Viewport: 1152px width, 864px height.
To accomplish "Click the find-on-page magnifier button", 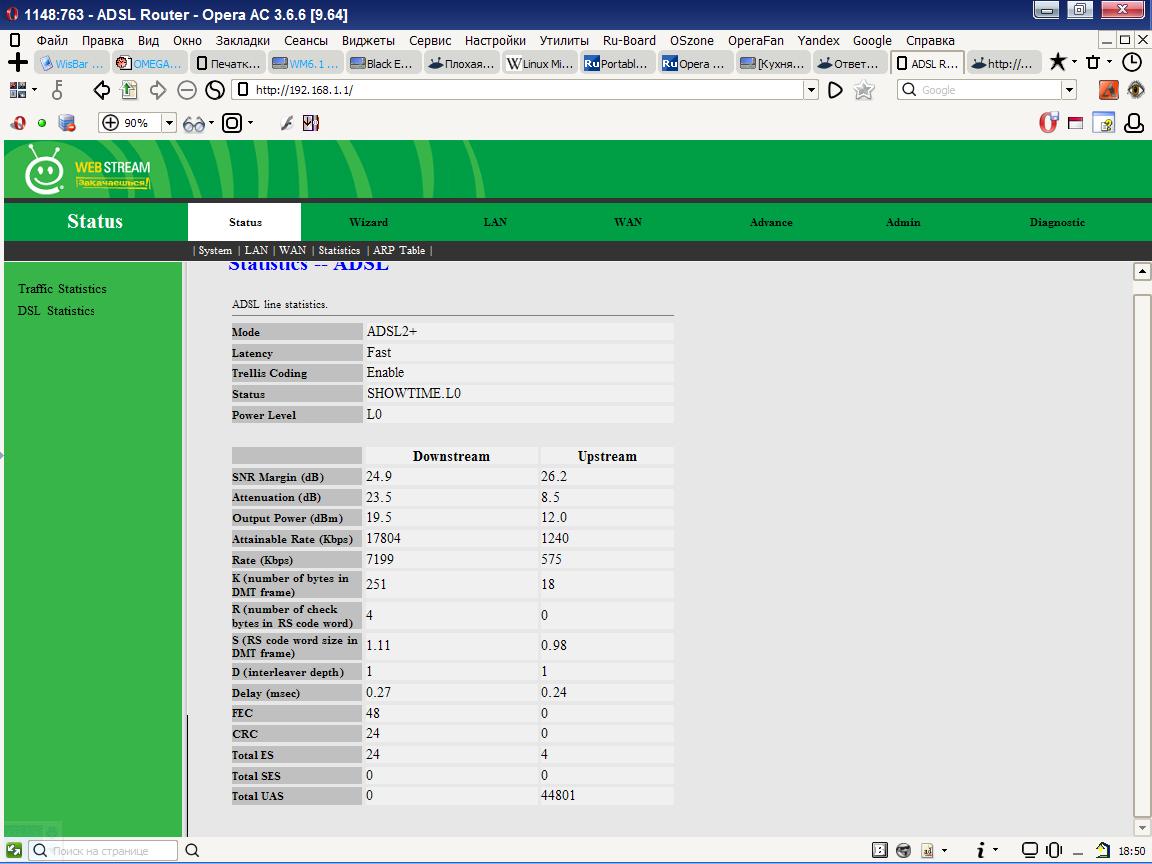I will tap(192, 850).
